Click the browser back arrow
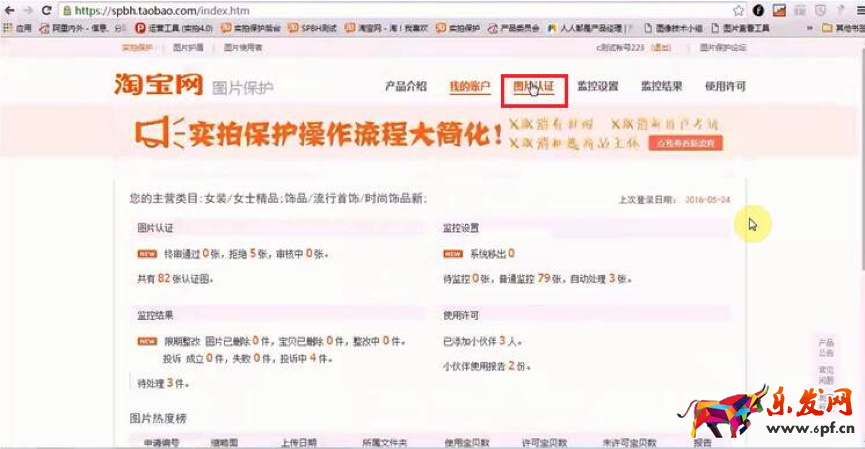 pos(10,10)
